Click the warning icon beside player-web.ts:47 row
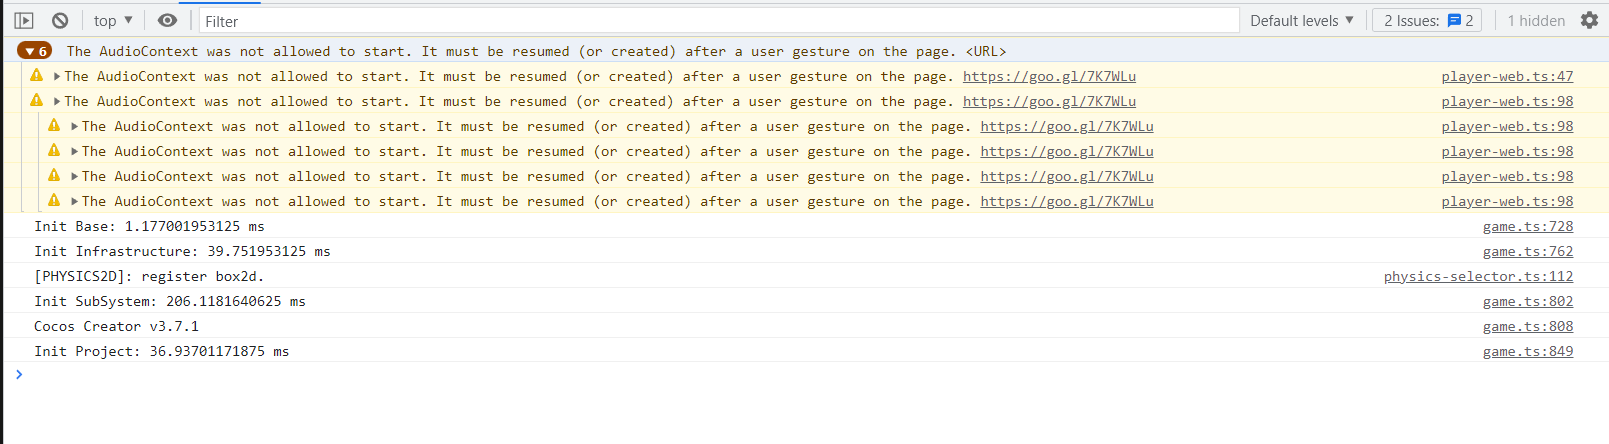The image size is (1609, 444). click(x=37, y=76)
